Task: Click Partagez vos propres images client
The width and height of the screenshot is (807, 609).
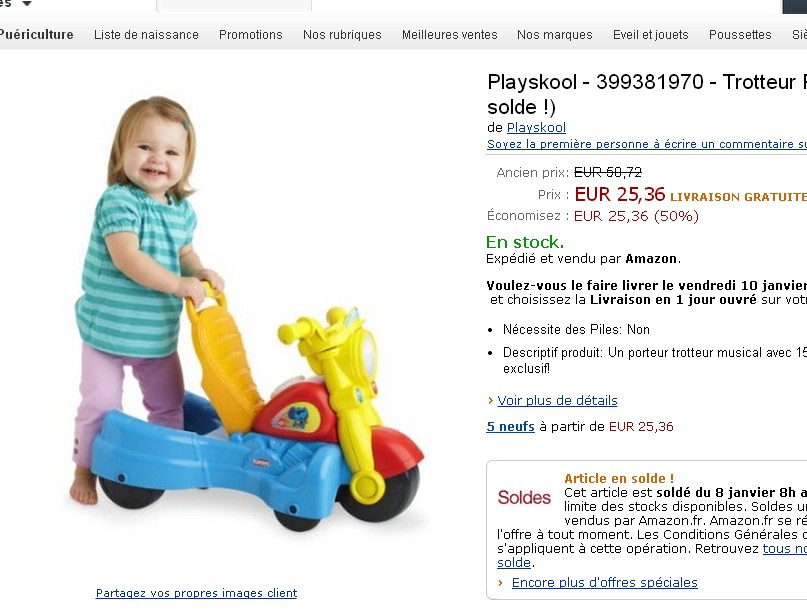Action: pos(196,593)
